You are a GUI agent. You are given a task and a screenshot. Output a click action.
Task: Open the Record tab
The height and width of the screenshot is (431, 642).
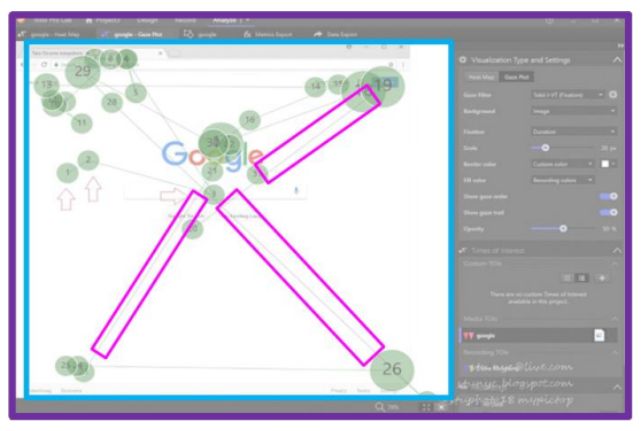[x=185, y=20]
